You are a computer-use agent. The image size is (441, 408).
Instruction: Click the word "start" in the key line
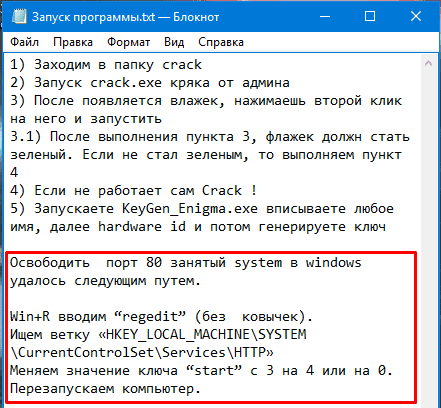pyautogui.click(x=214, y=371)
